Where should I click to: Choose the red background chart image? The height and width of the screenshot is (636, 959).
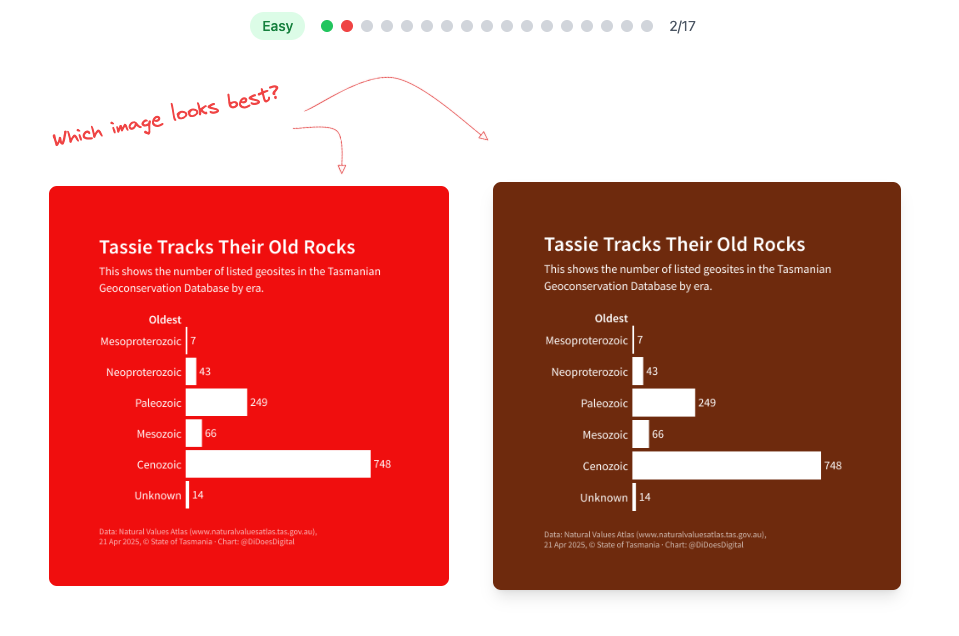coord(249,386)
